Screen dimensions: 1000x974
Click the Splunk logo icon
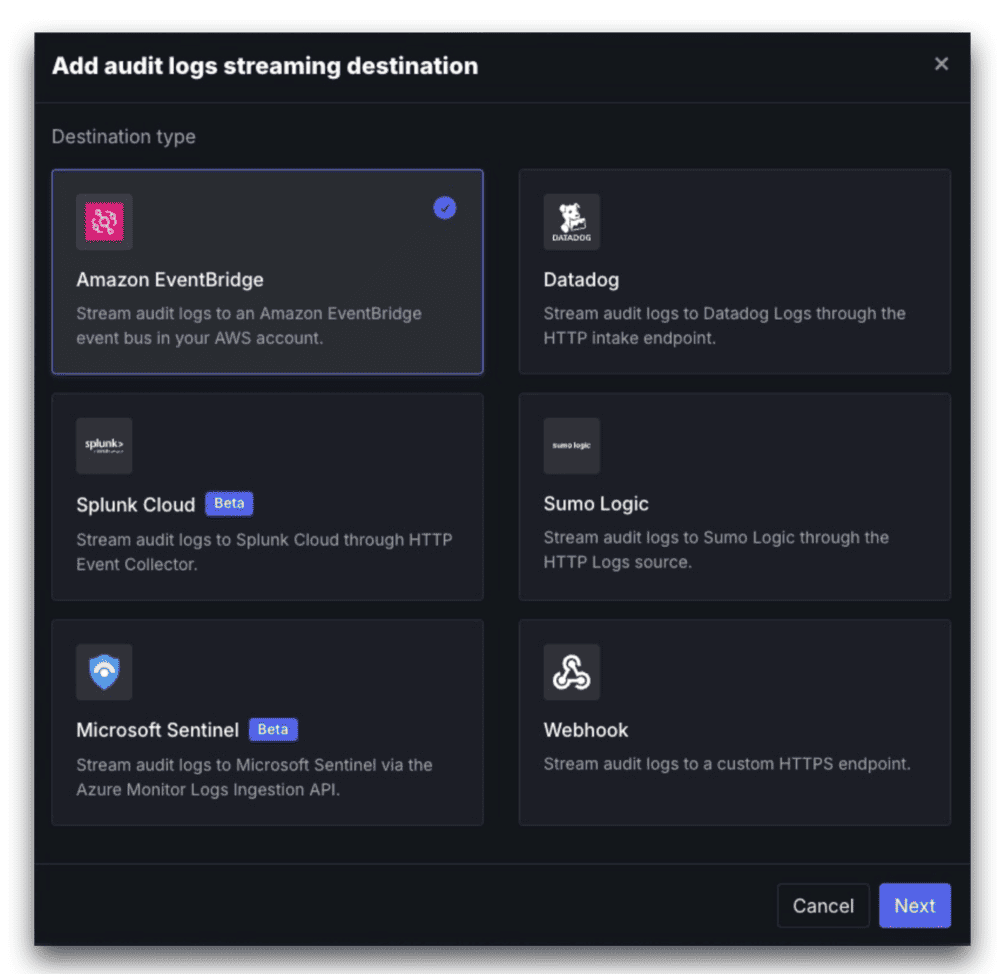(104, 446)
